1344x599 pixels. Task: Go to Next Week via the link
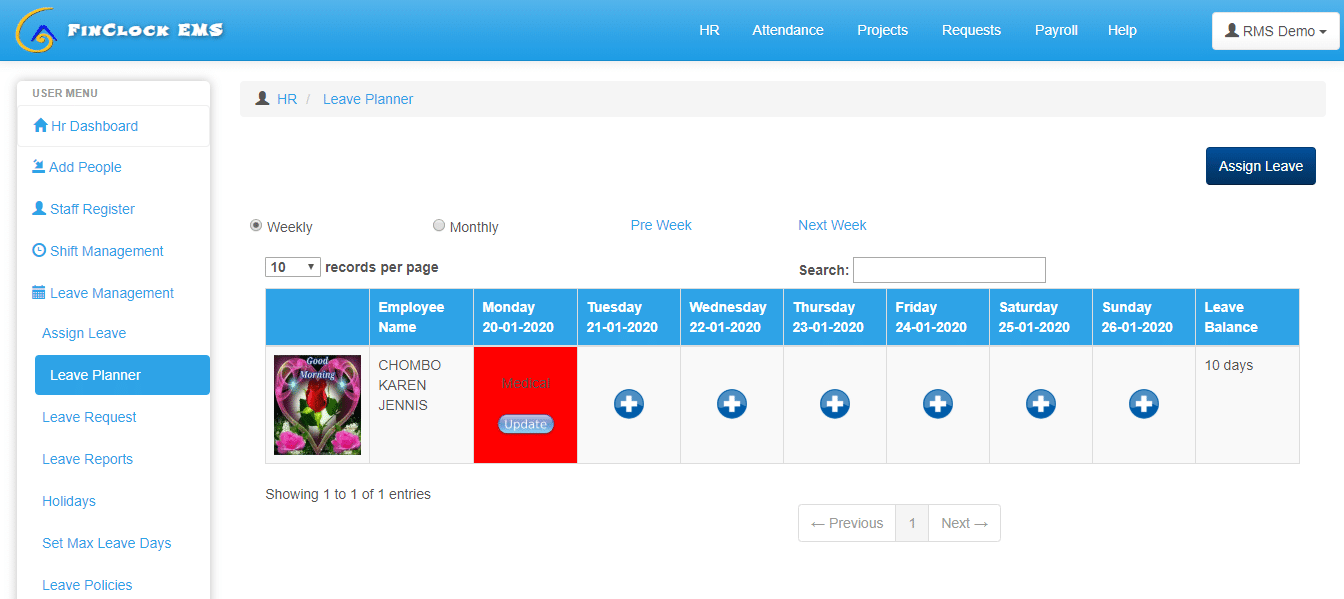832,225
